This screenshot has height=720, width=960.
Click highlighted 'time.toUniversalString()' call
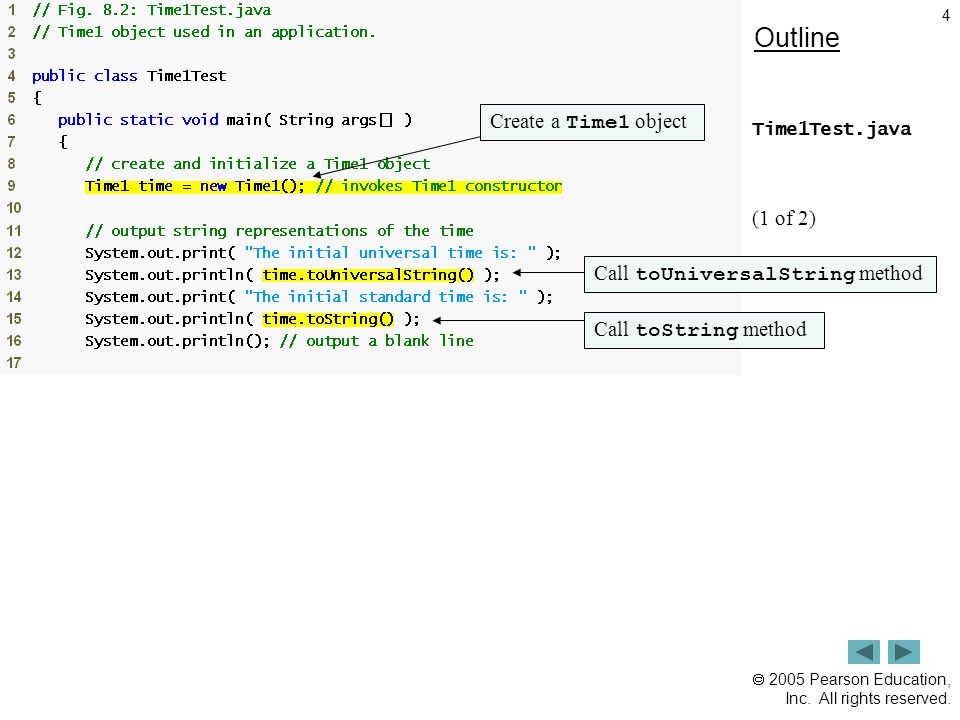tap(368, 275)
